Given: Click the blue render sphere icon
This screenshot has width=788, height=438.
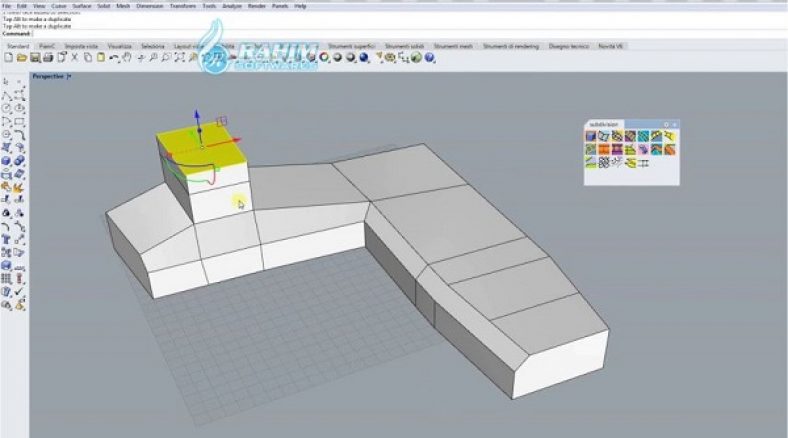Looking at the screenshot, I should 364,58.
